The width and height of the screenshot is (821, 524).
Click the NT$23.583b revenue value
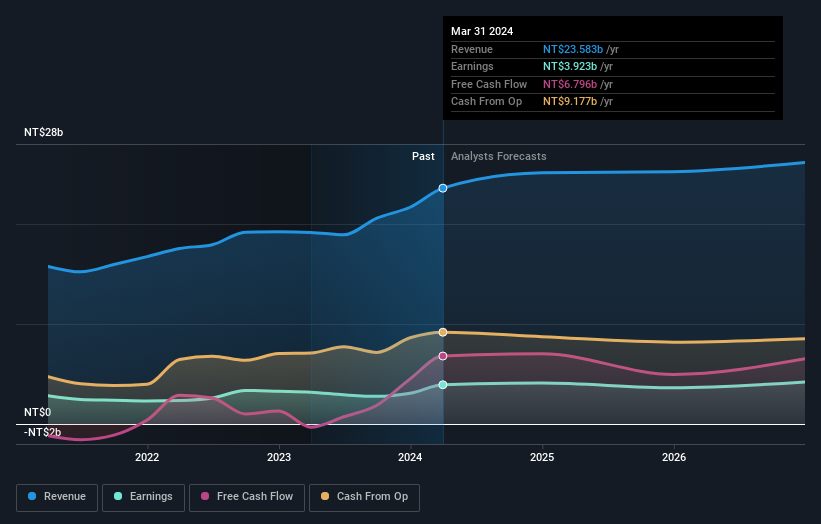573,49
